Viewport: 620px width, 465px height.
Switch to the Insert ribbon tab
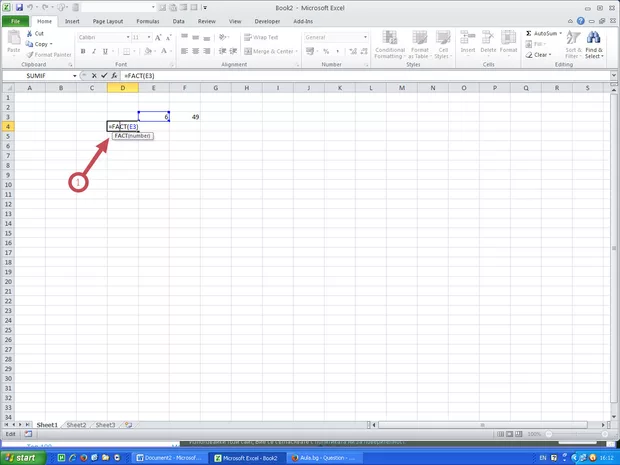[72, 21]
